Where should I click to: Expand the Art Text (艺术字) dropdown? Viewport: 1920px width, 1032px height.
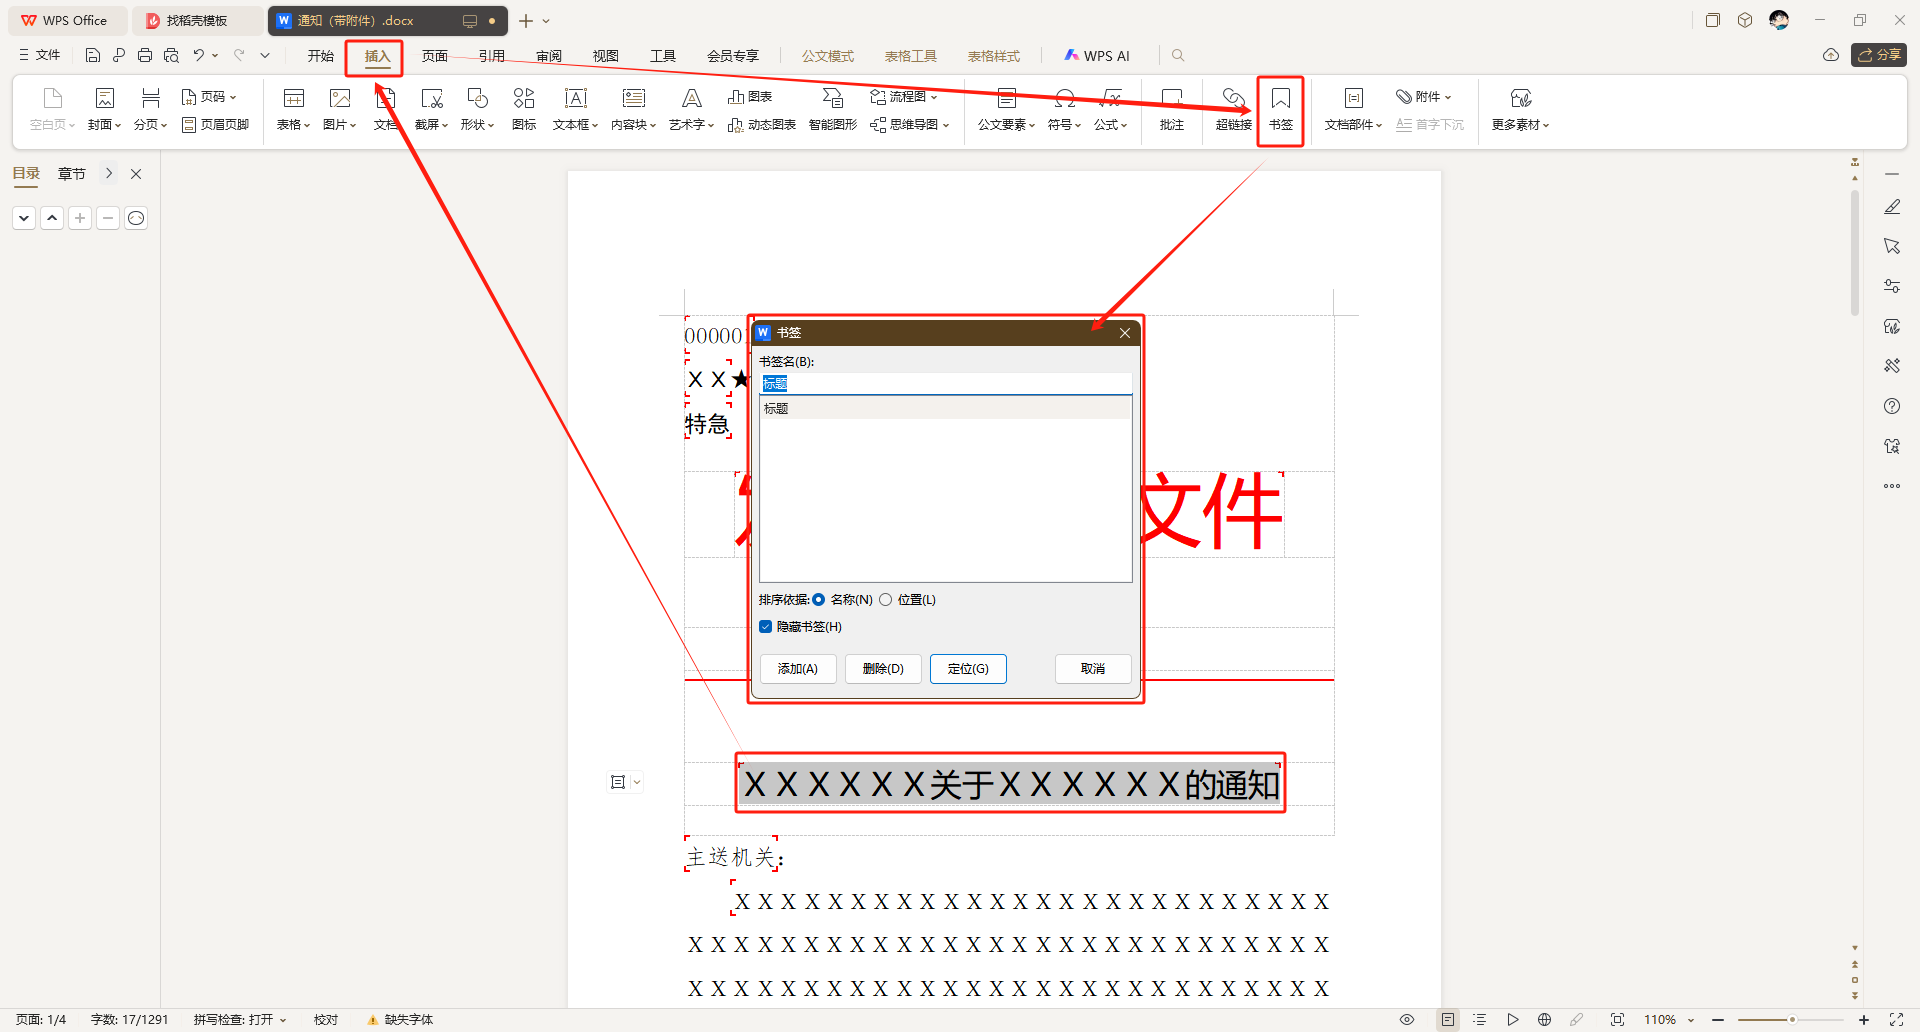point(691,125)
